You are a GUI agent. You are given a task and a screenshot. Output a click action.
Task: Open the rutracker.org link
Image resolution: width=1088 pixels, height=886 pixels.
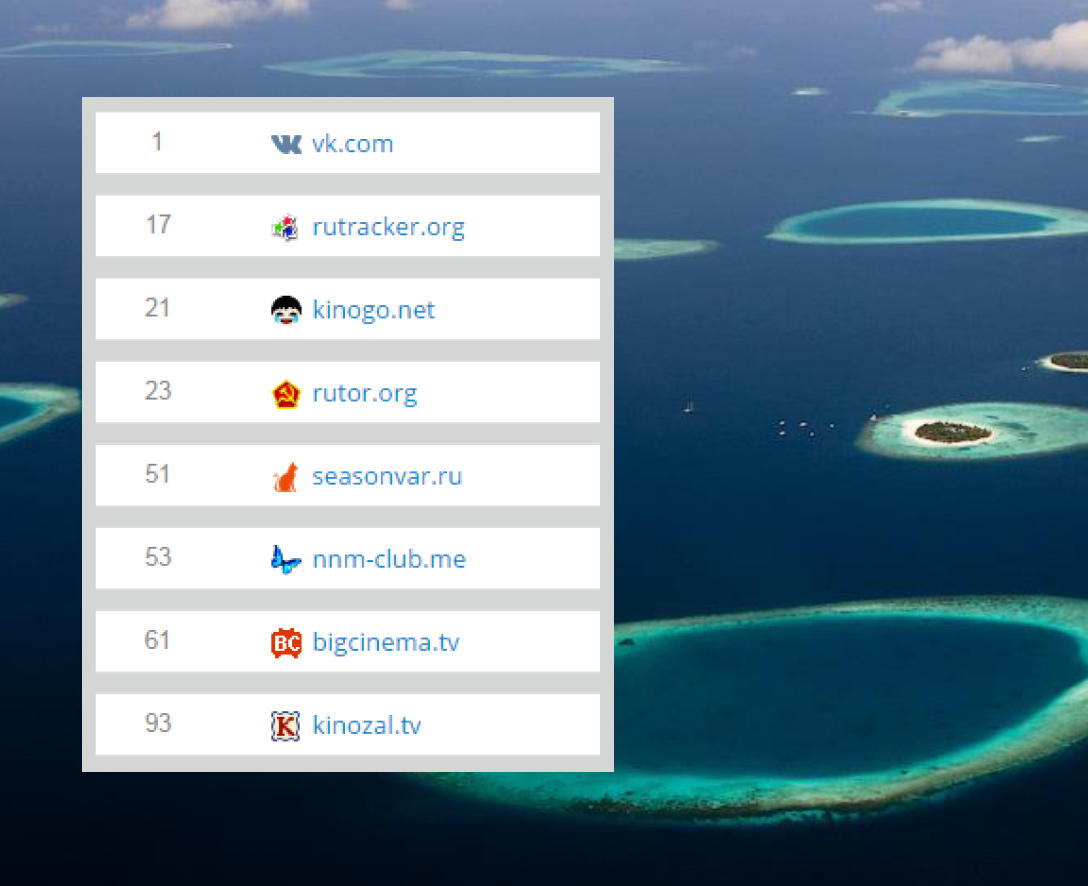pyautogui.click(x=389, y=228)
